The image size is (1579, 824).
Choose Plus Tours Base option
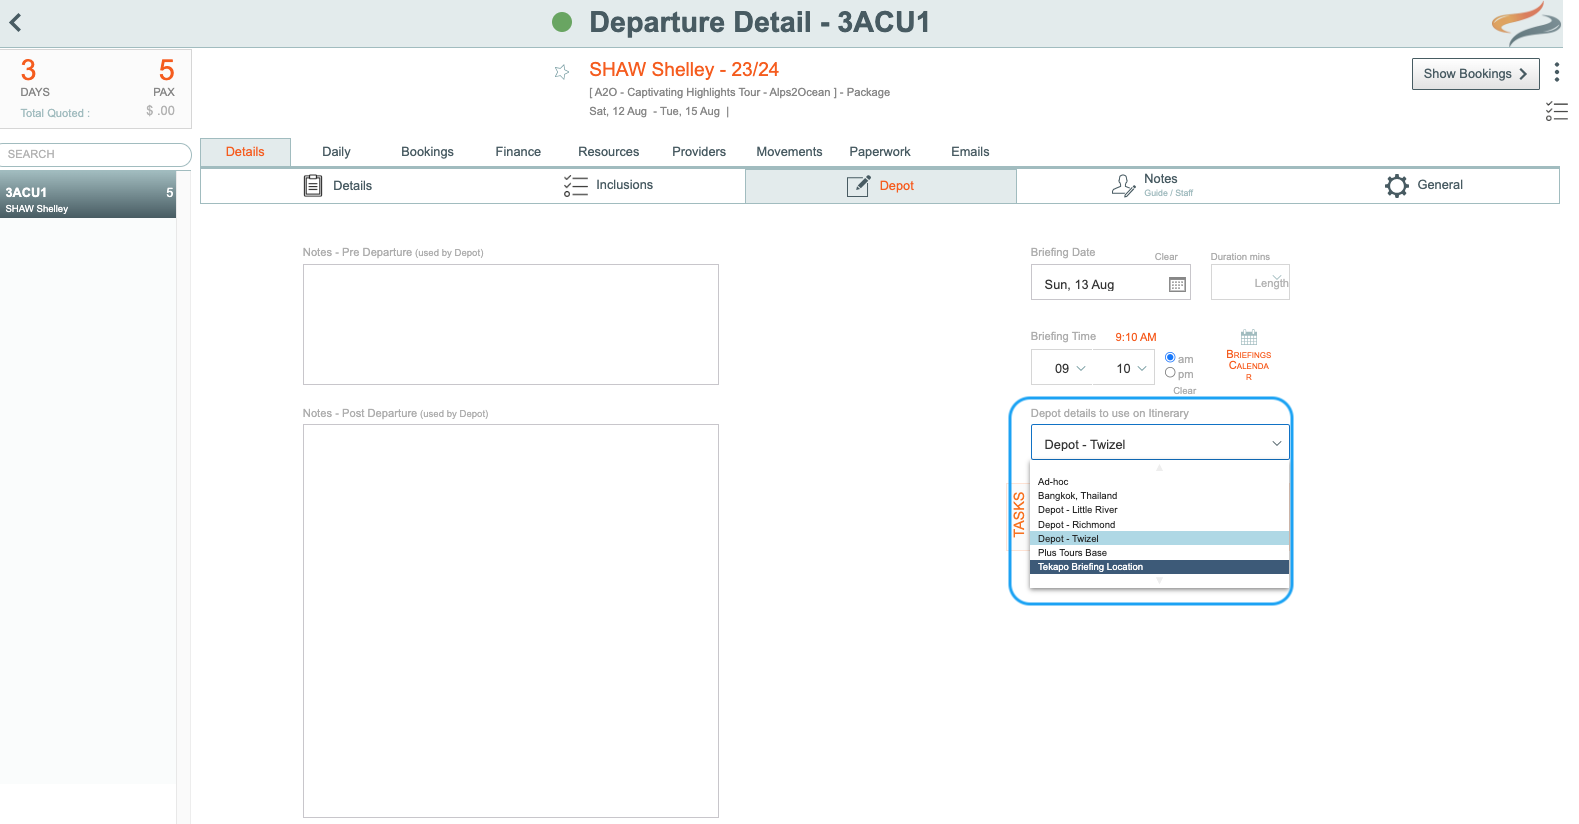point(1159,553)
